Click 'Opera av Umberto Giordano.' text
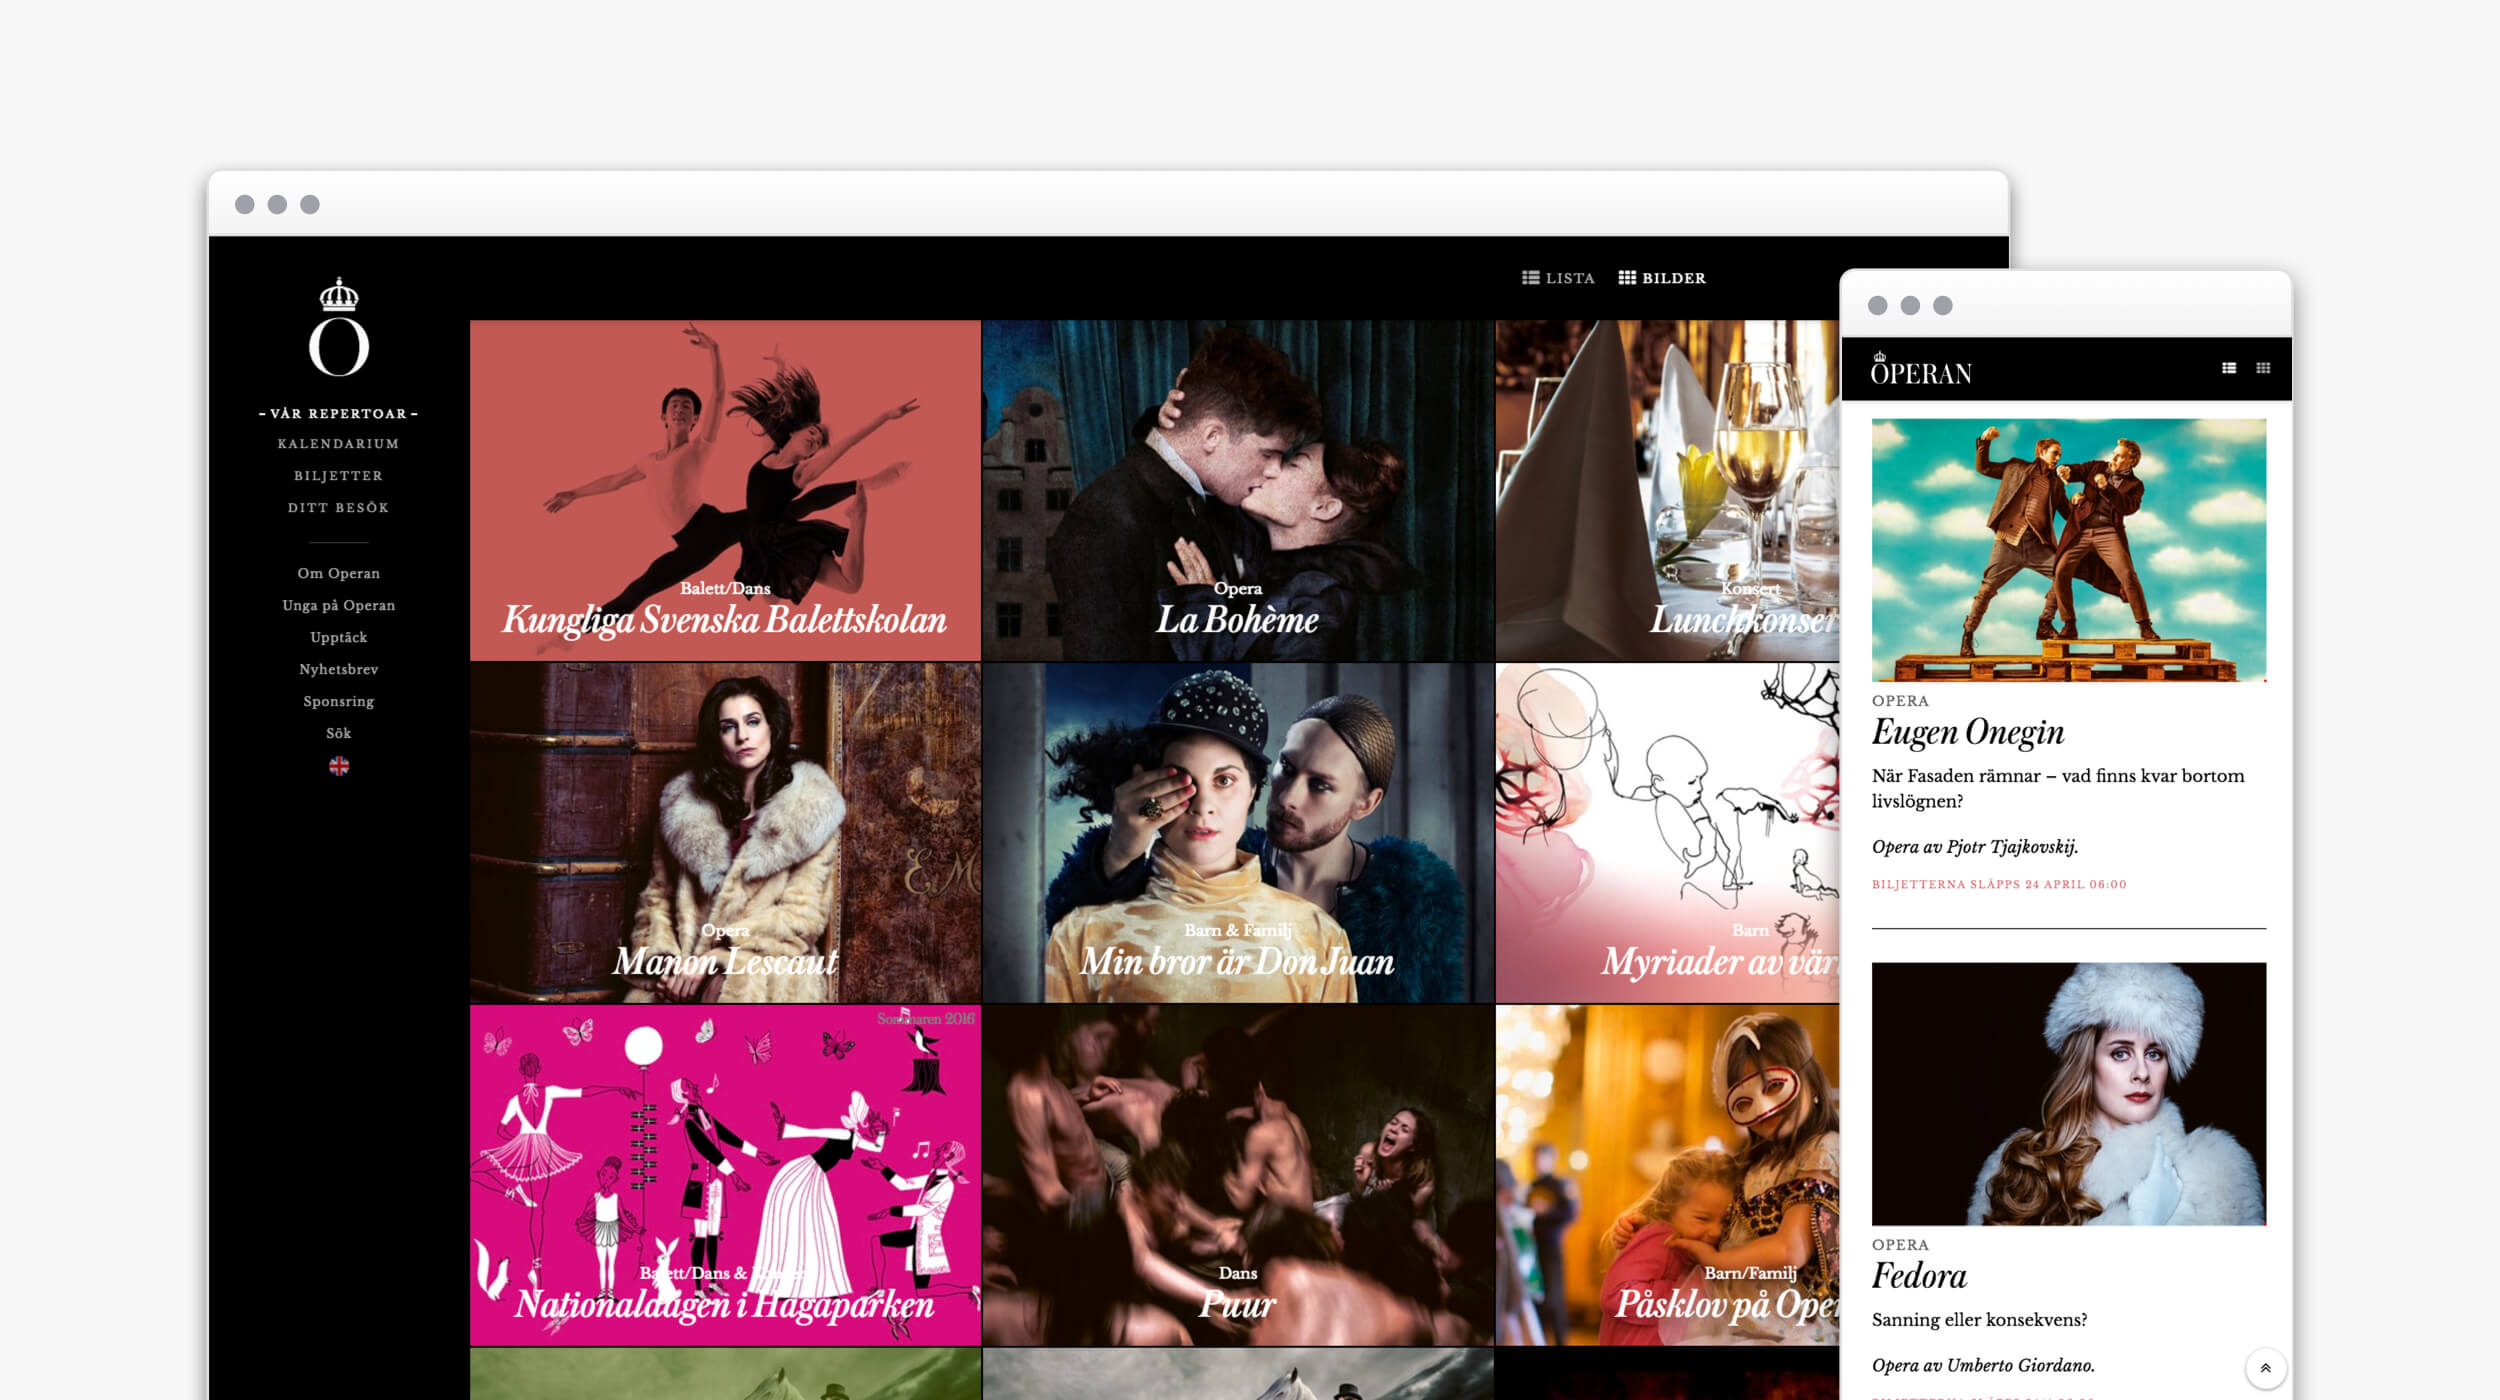Viewport: 2500px width, 1400px height. (1983, 1365)
